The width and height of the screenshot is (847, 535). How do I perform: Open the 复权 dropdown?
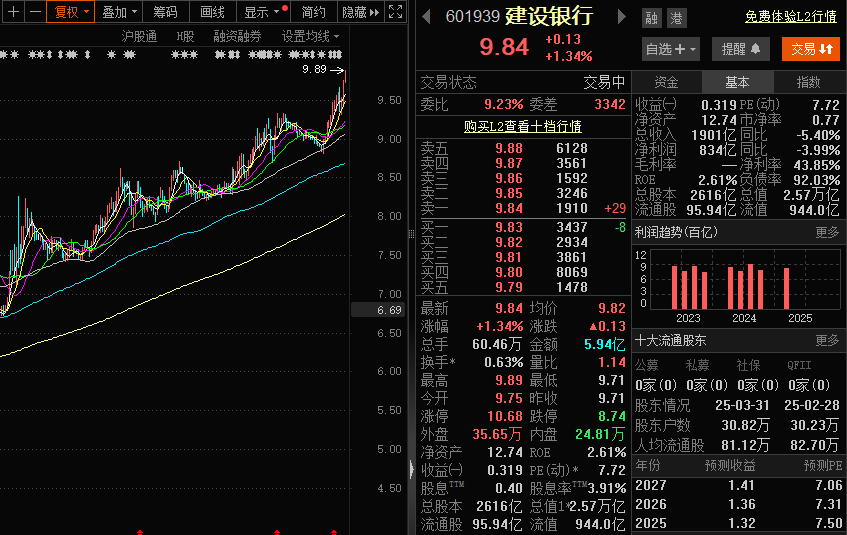pyautogui.click(x=71, y=11)
